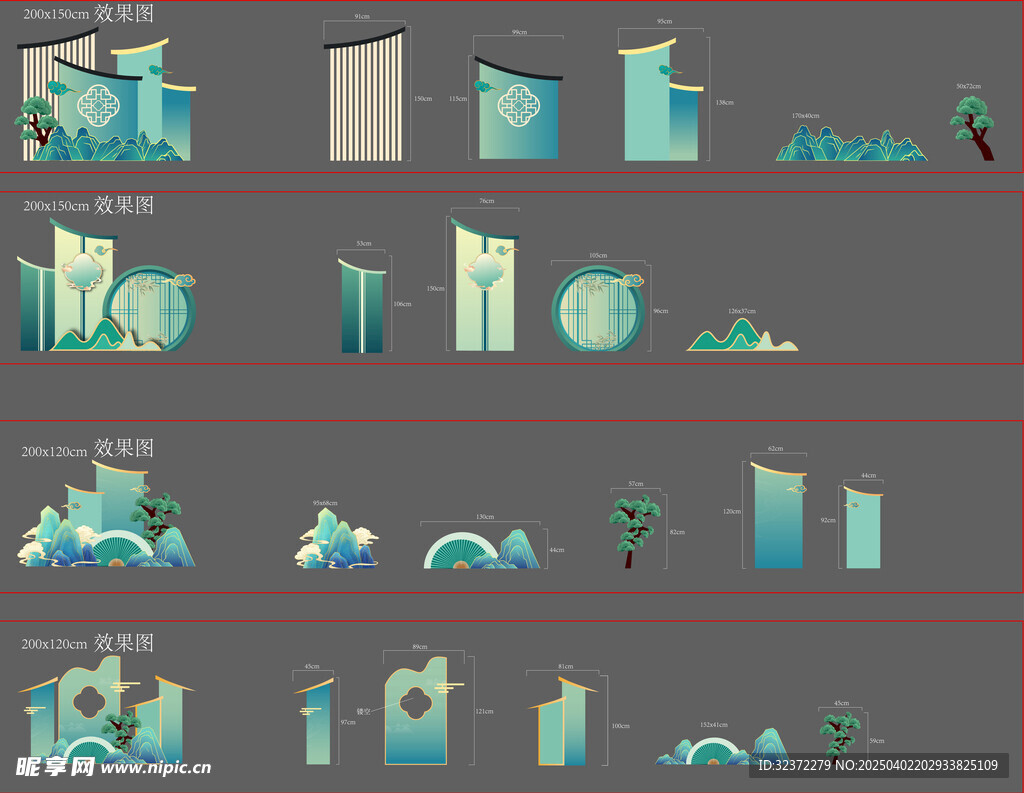Viewport: 1024px width, 793px height.
Task: Click the 130cm width label
Action: 485,517
